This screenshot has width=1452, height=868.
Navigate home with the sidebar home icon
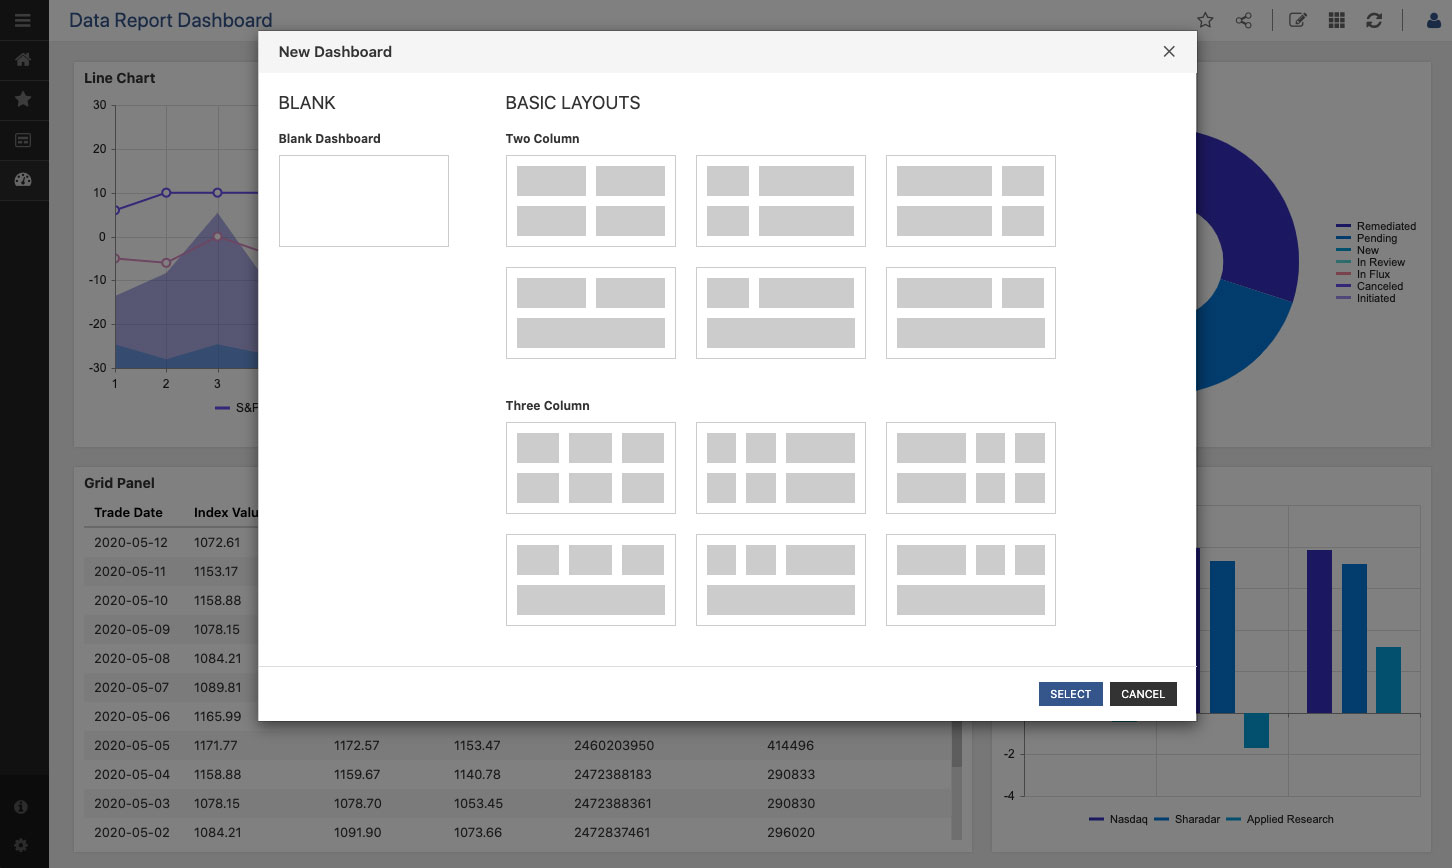pos(24,60)
